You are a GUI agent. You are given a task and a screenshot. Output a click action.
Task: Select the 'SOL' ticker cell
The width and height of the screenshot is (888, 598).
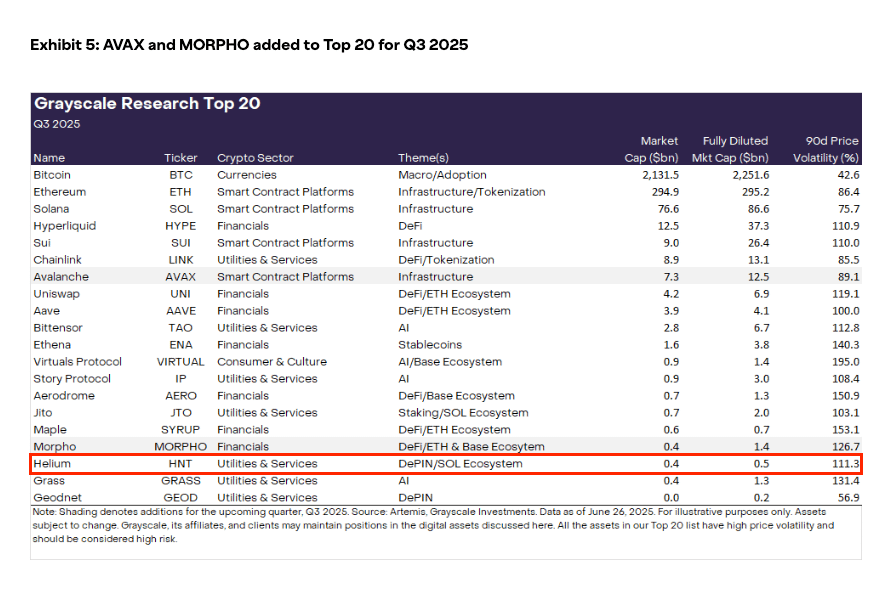coord(181,209)
